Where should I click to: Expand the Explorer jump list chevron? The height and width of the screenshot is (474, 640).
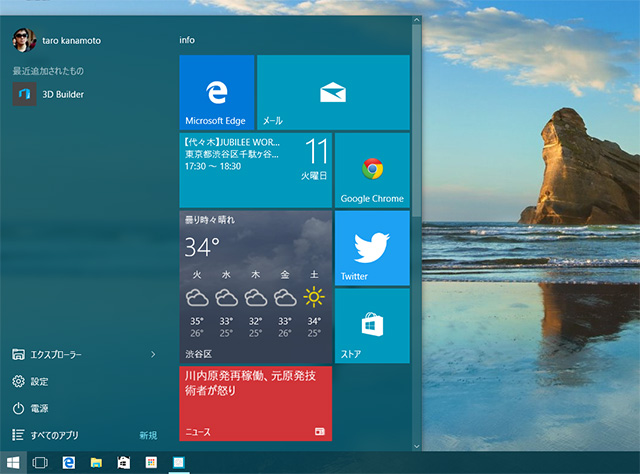[153, 354]
